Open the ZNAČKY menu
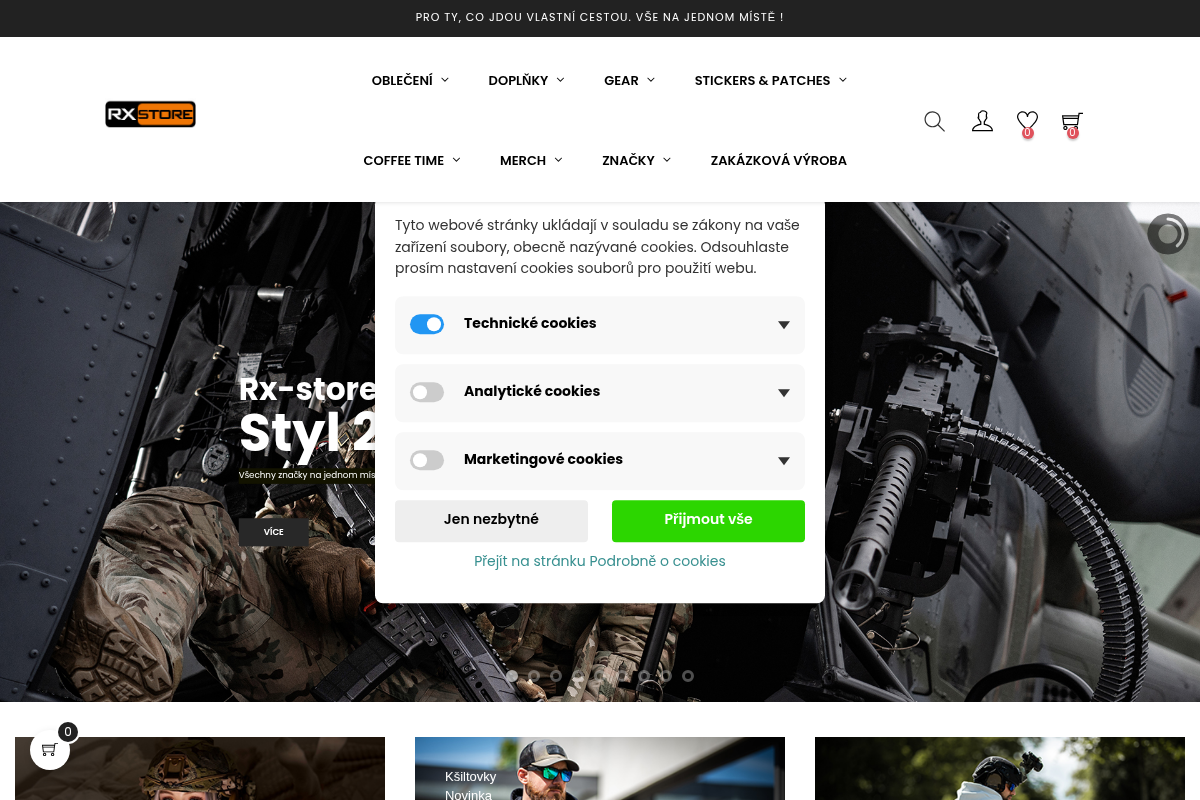Viewport: 1200px width, 800px height. coord(636,160)
